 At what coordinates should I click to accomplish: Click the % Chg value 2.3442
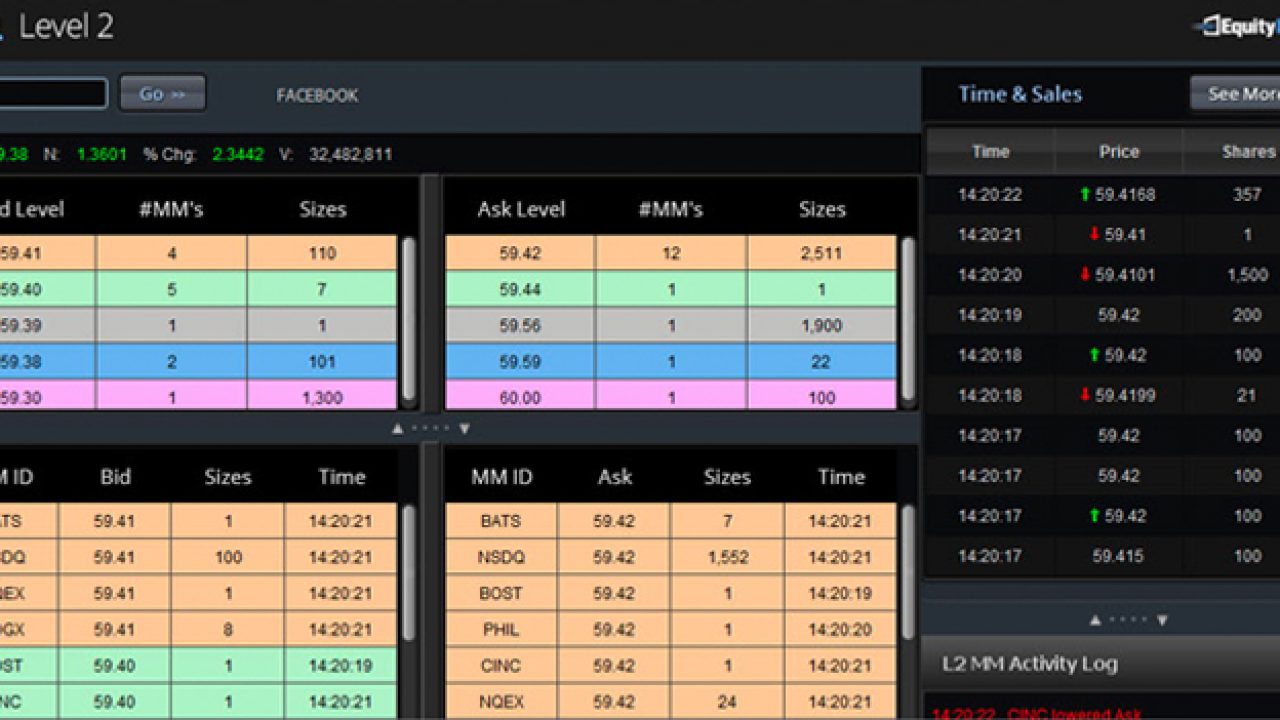pos(238,154)
